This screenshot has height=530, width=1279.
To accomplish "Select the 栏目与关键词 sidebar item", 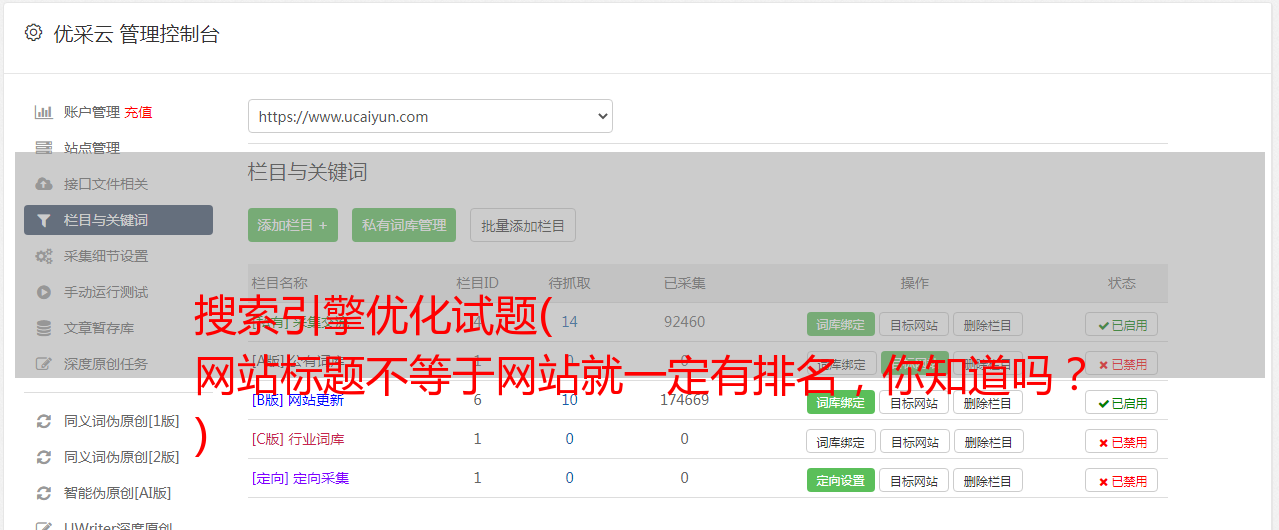I will pyautogui.click(x=118, y=220).
